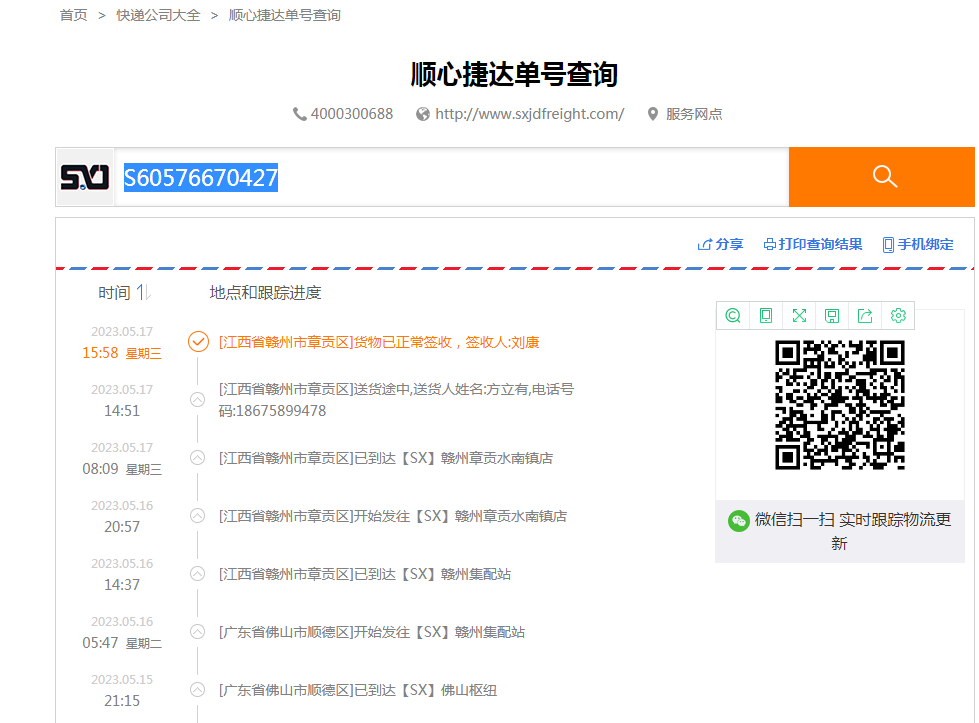
Task: Click the time 14:51
Action: (x=122, y=411)
